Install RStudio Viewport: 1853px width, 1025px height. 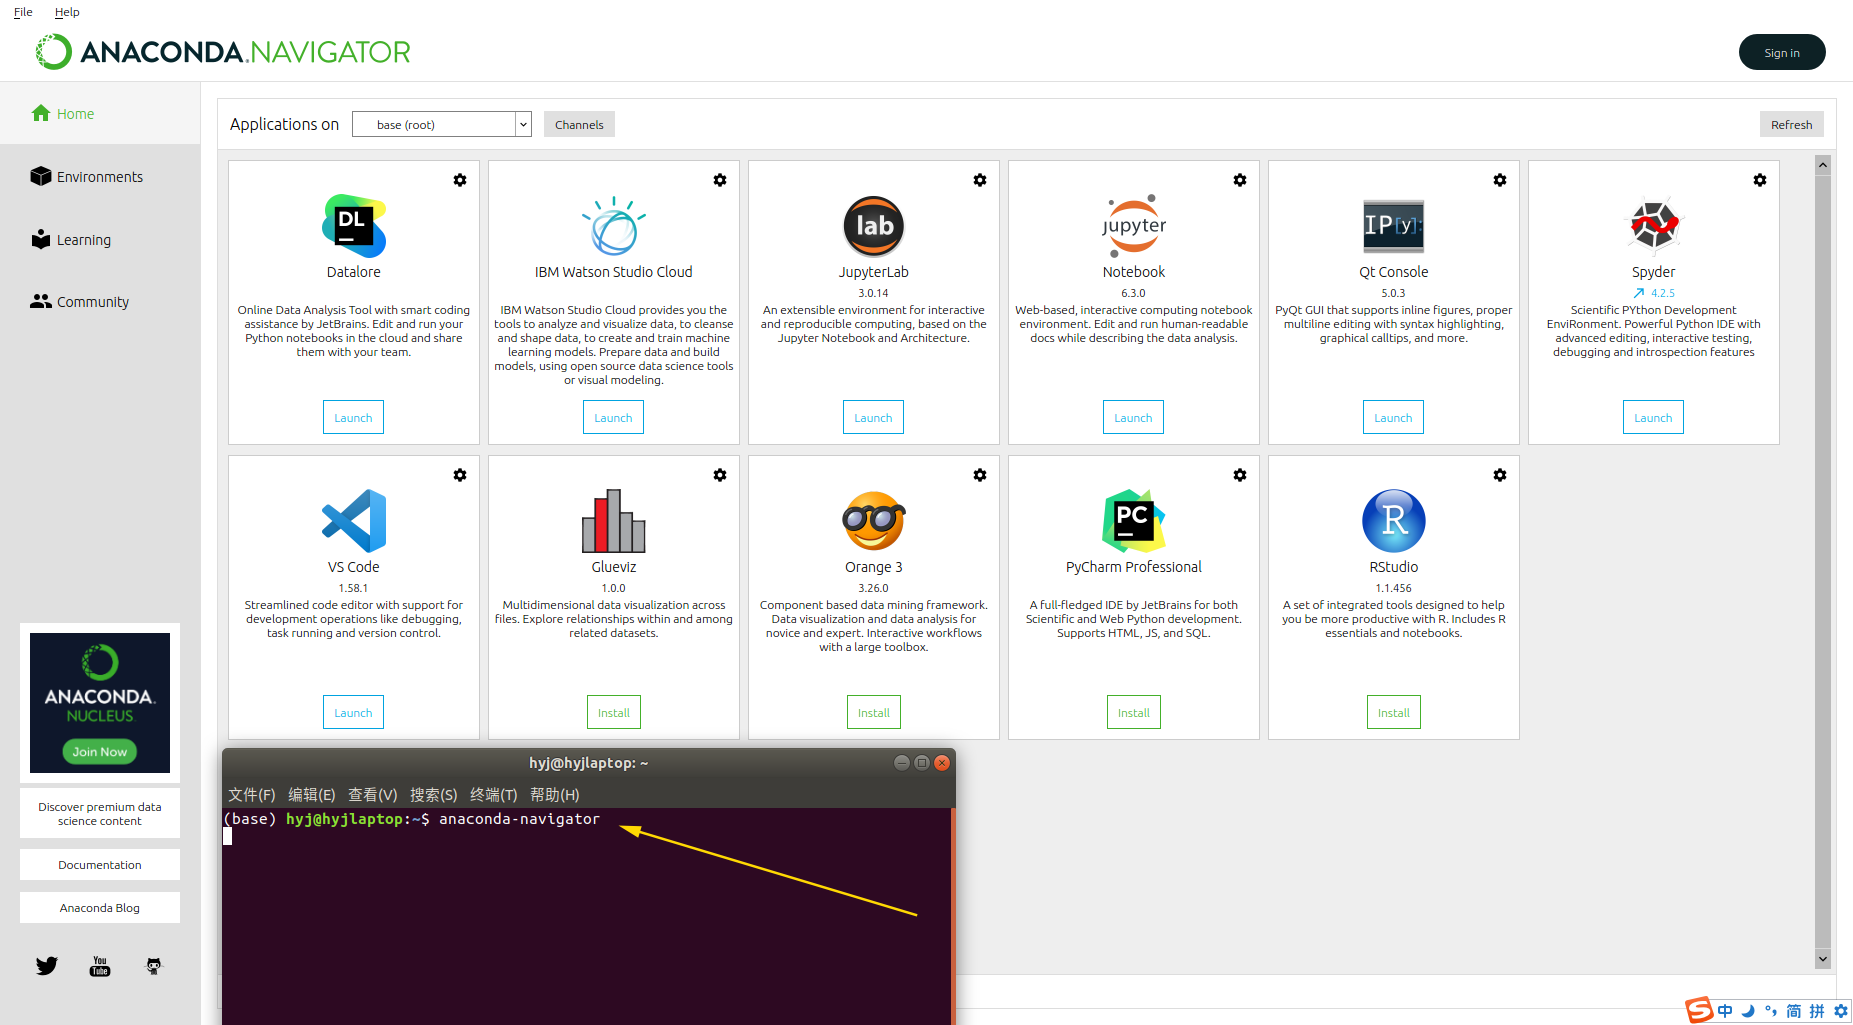coord(1394,712)
